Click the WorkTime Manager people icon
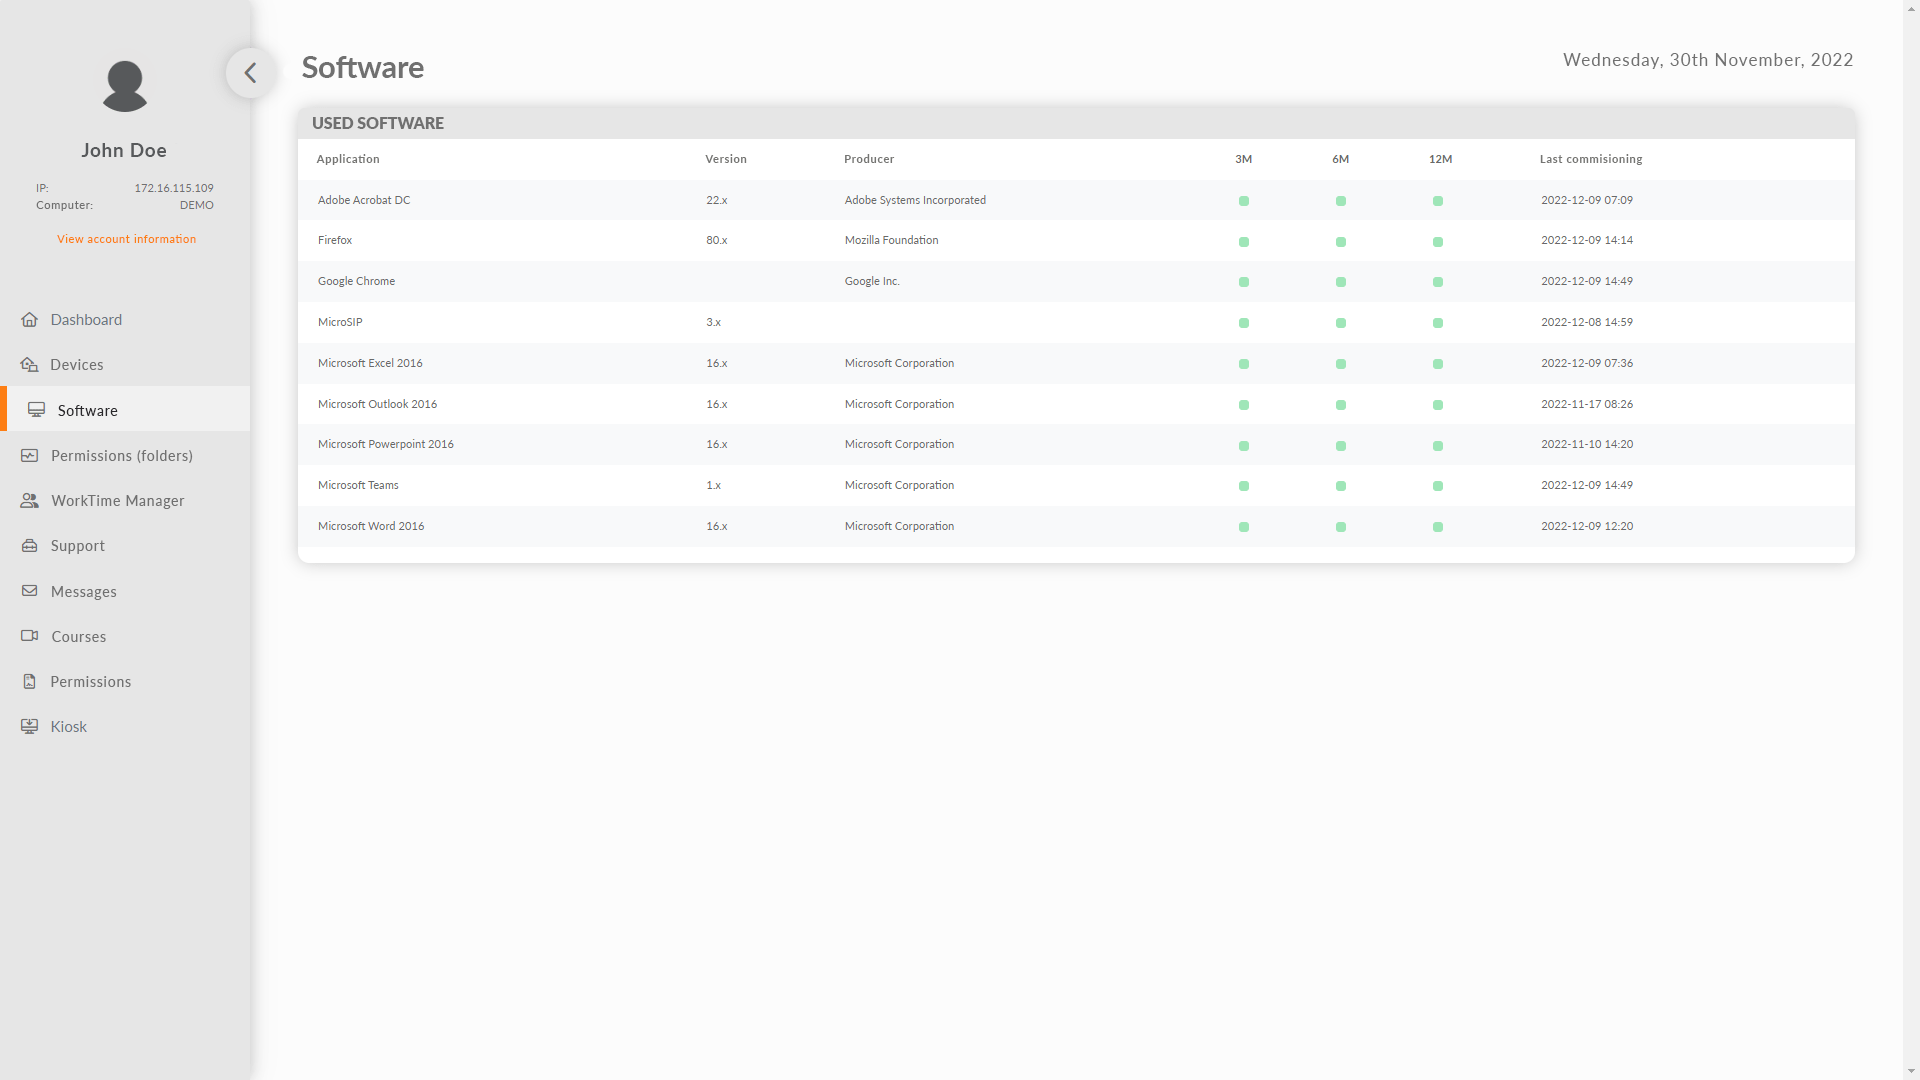The height and width of the screenshot is (1080, 1920). click(x=30, y=501)
